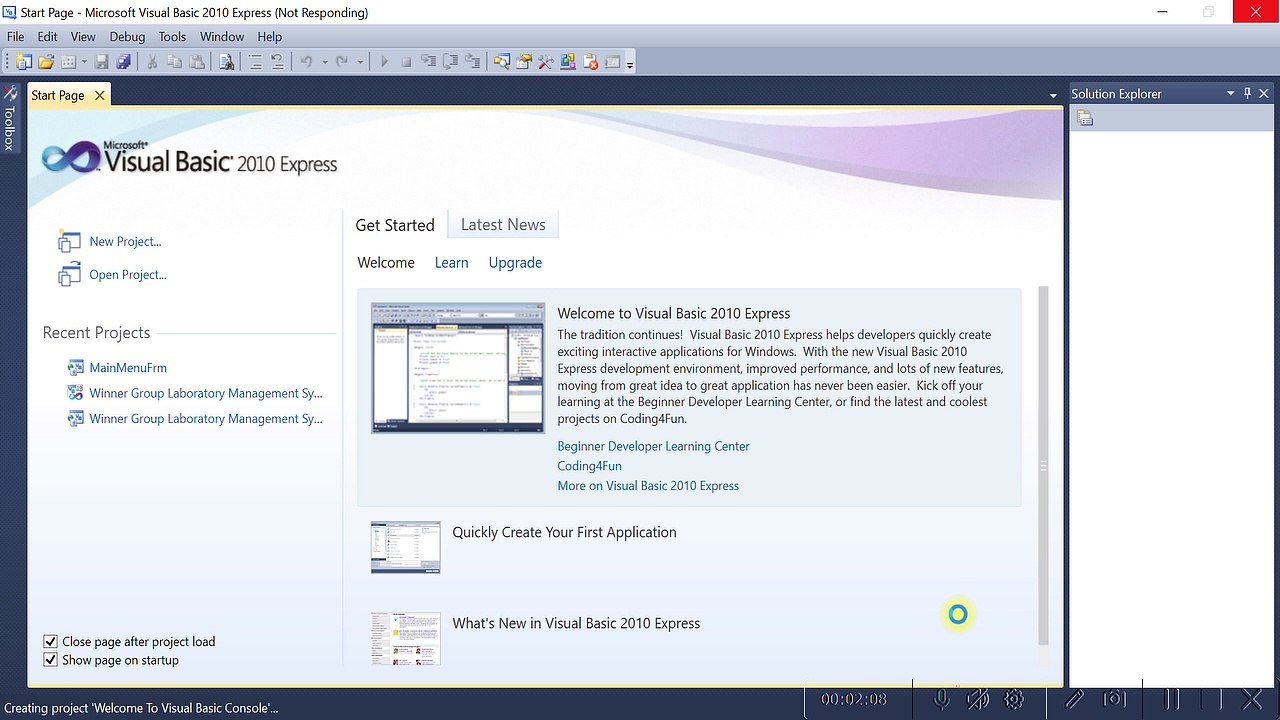1280x720 pixels.
Task: Click the New Project toolbar icon
Action: [x=22, y=62]
